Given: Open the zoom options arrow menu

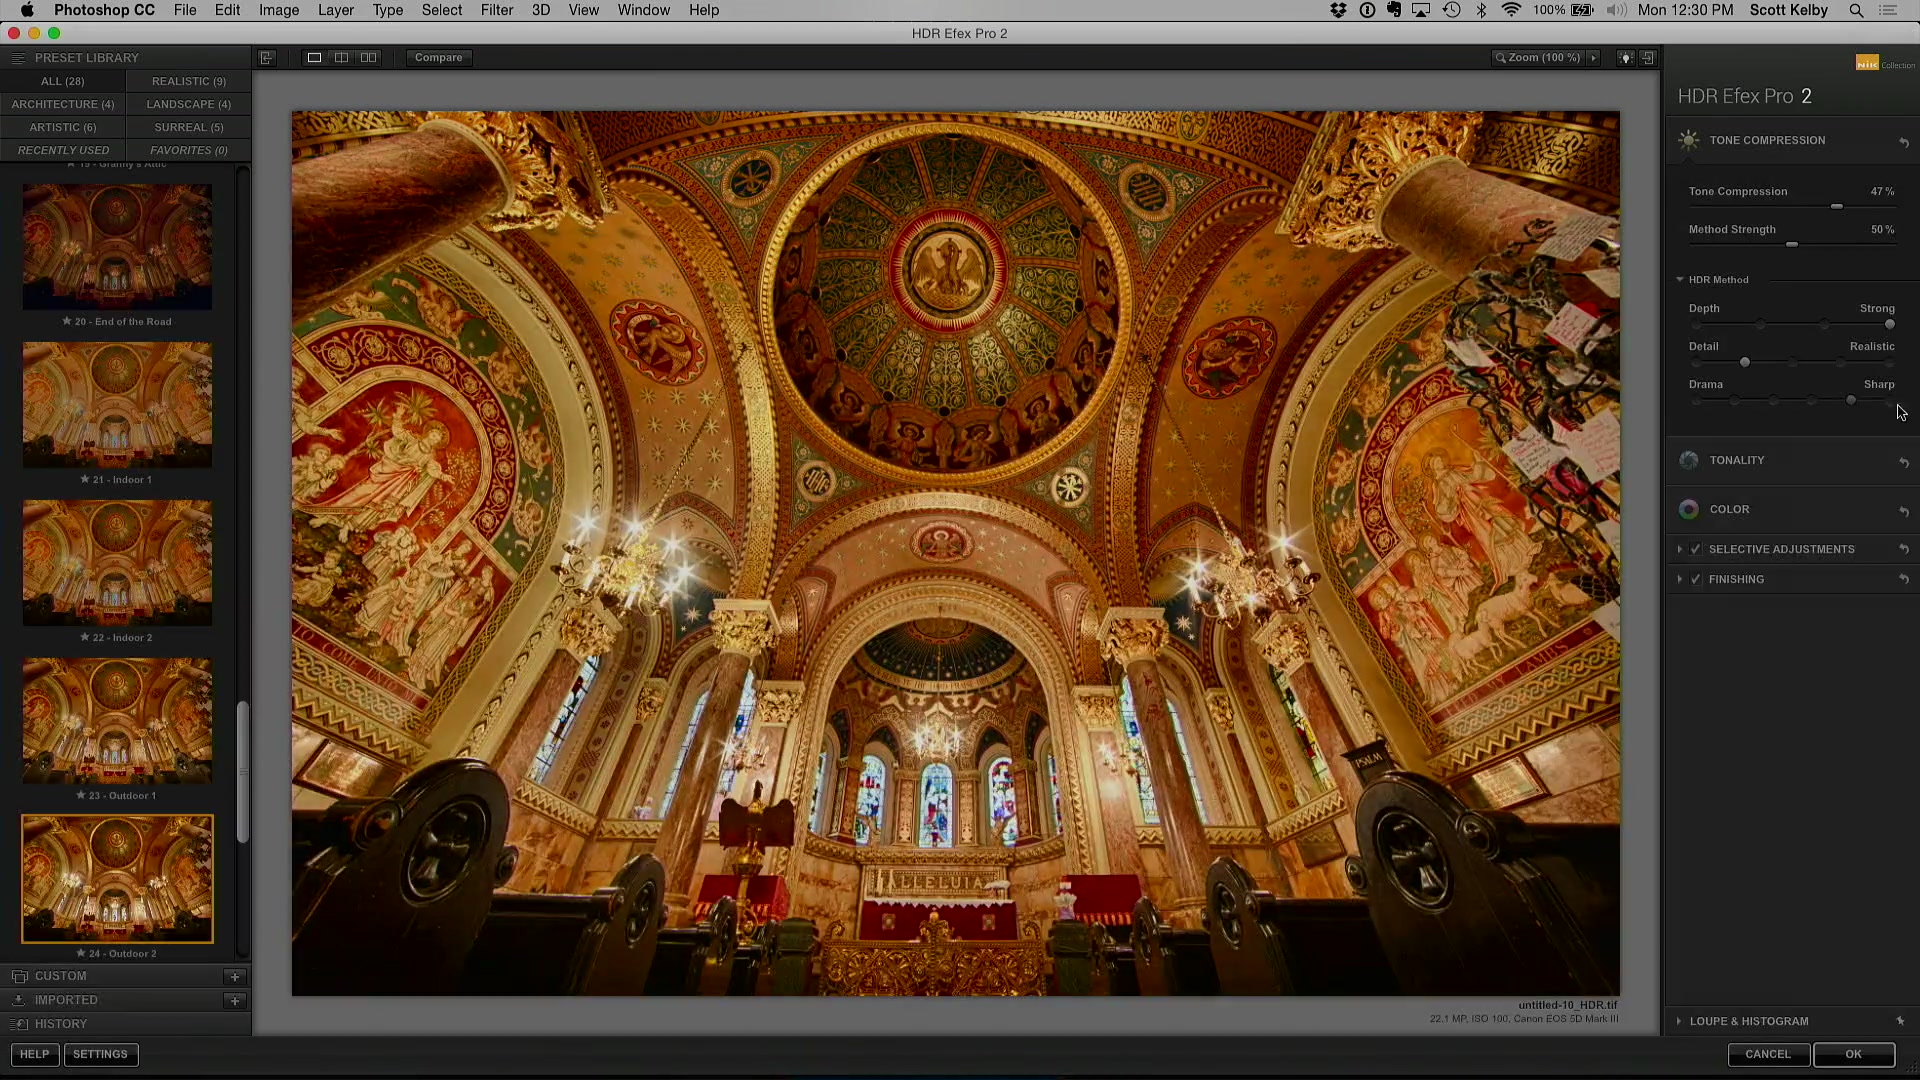Looking at the screenshot, I should [x=1594, y=58].
